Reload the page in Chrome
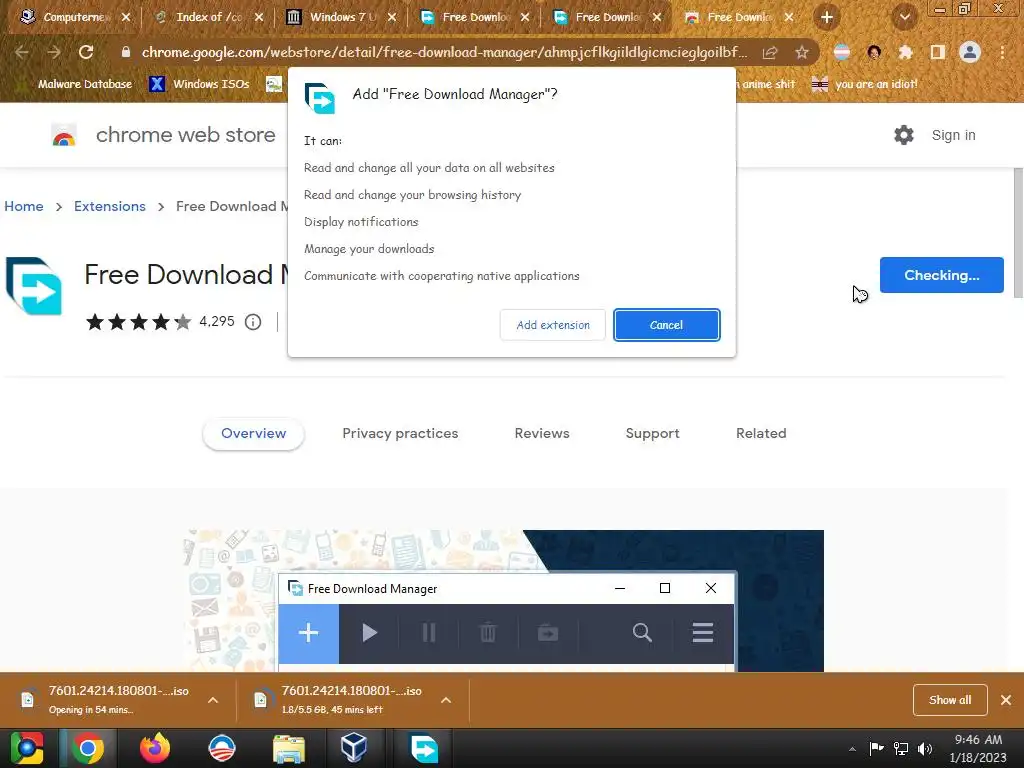Viewport: 1024px width, 768px height. point(86,52)
